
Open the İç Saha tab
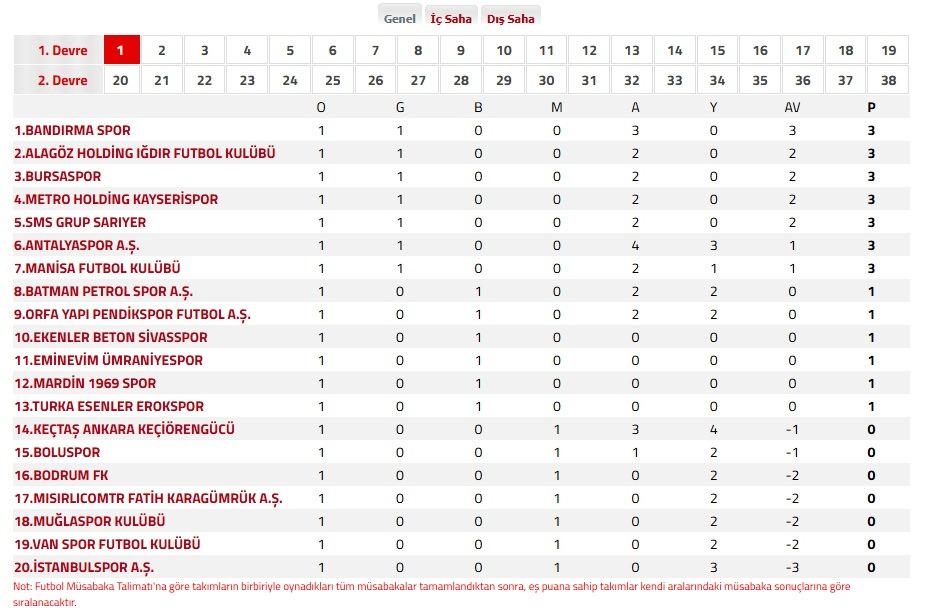pyautogui.click(x=451, y=18)
